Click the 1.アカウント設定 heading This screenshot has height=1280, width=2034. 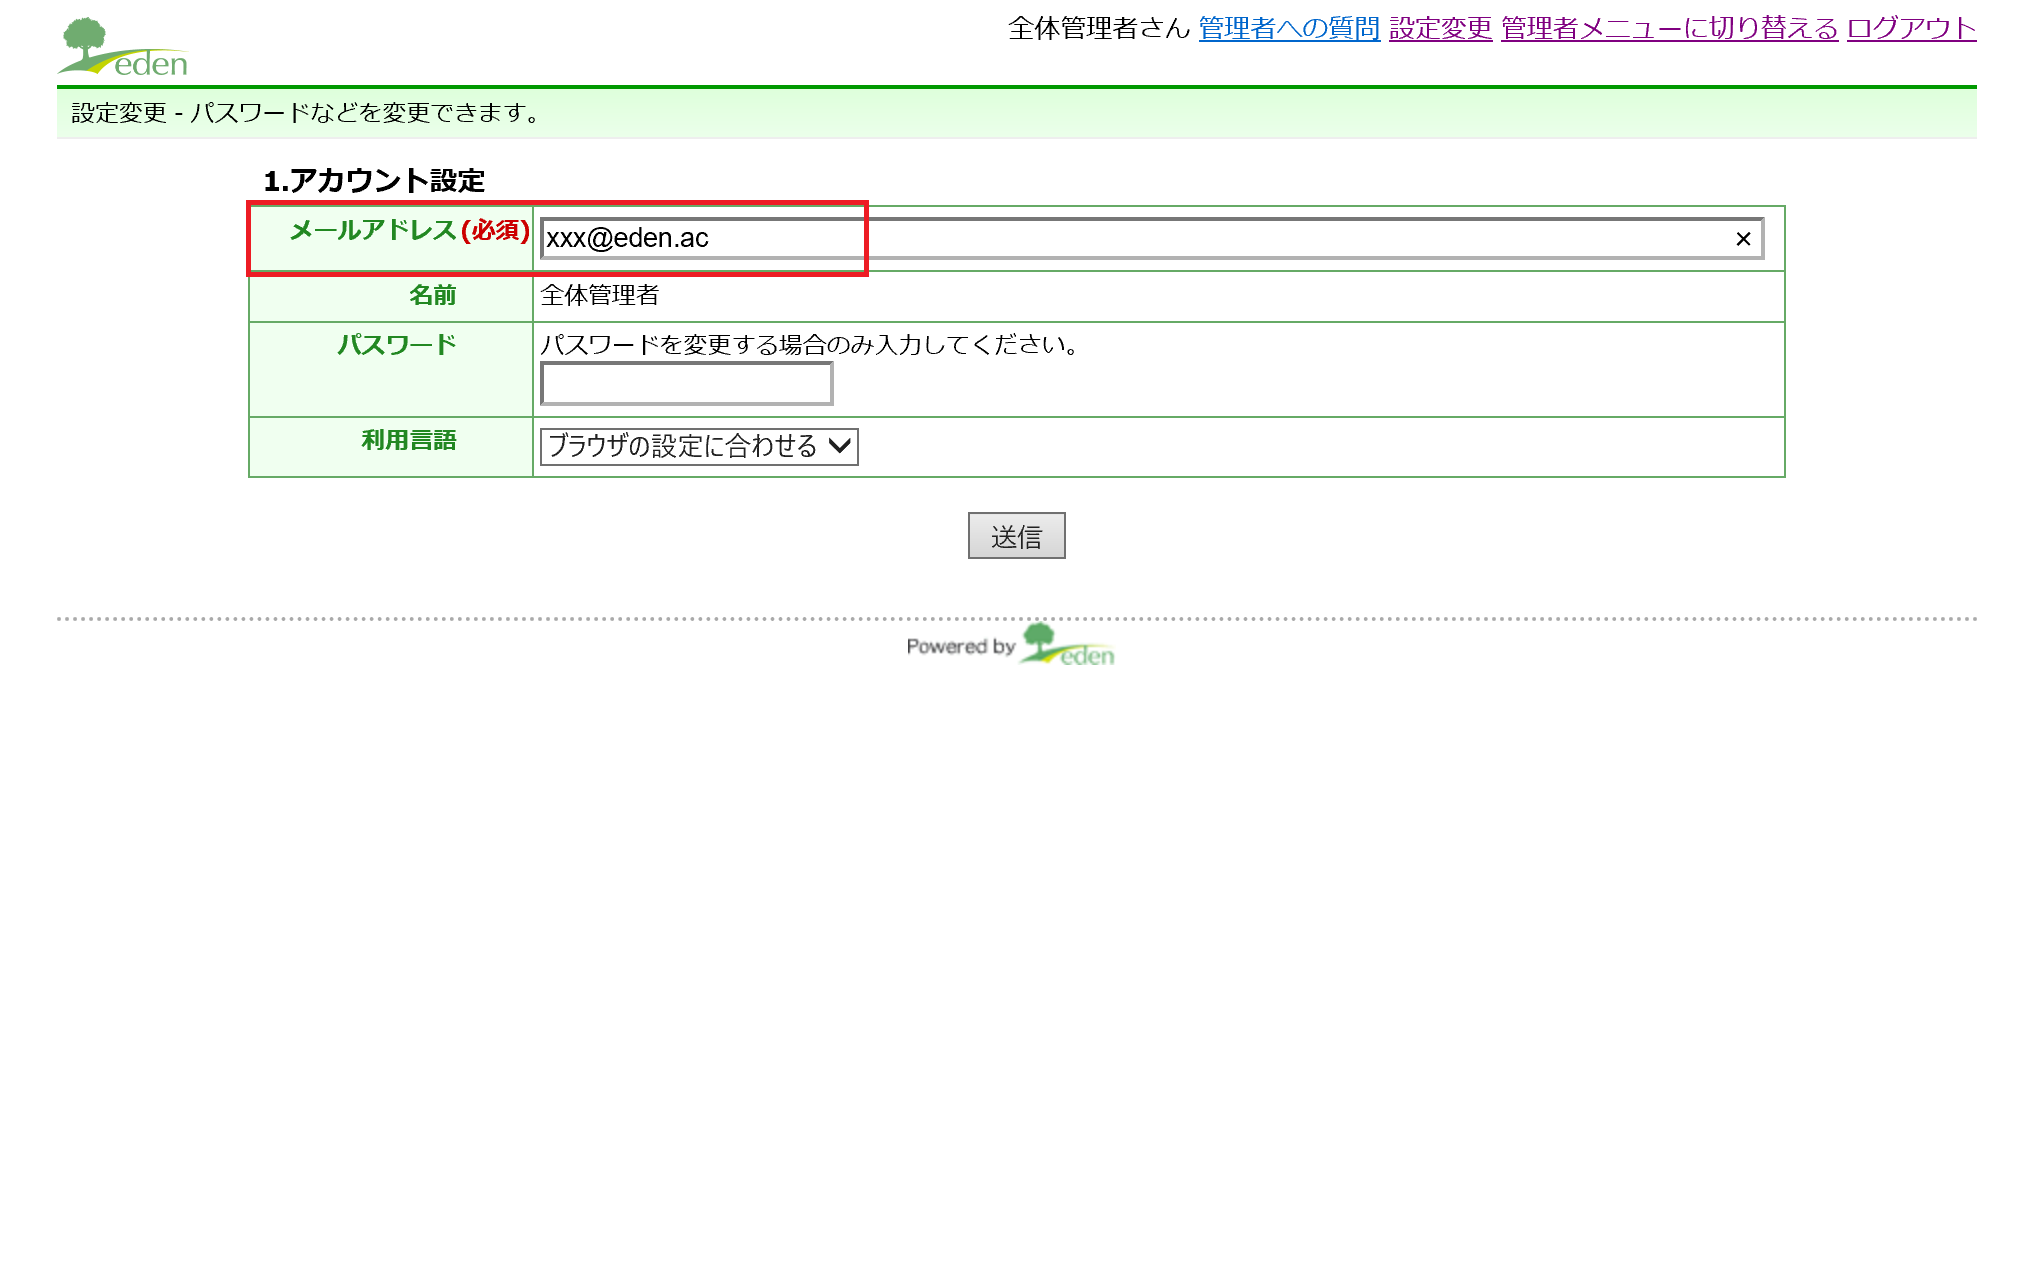pos(374,181)
